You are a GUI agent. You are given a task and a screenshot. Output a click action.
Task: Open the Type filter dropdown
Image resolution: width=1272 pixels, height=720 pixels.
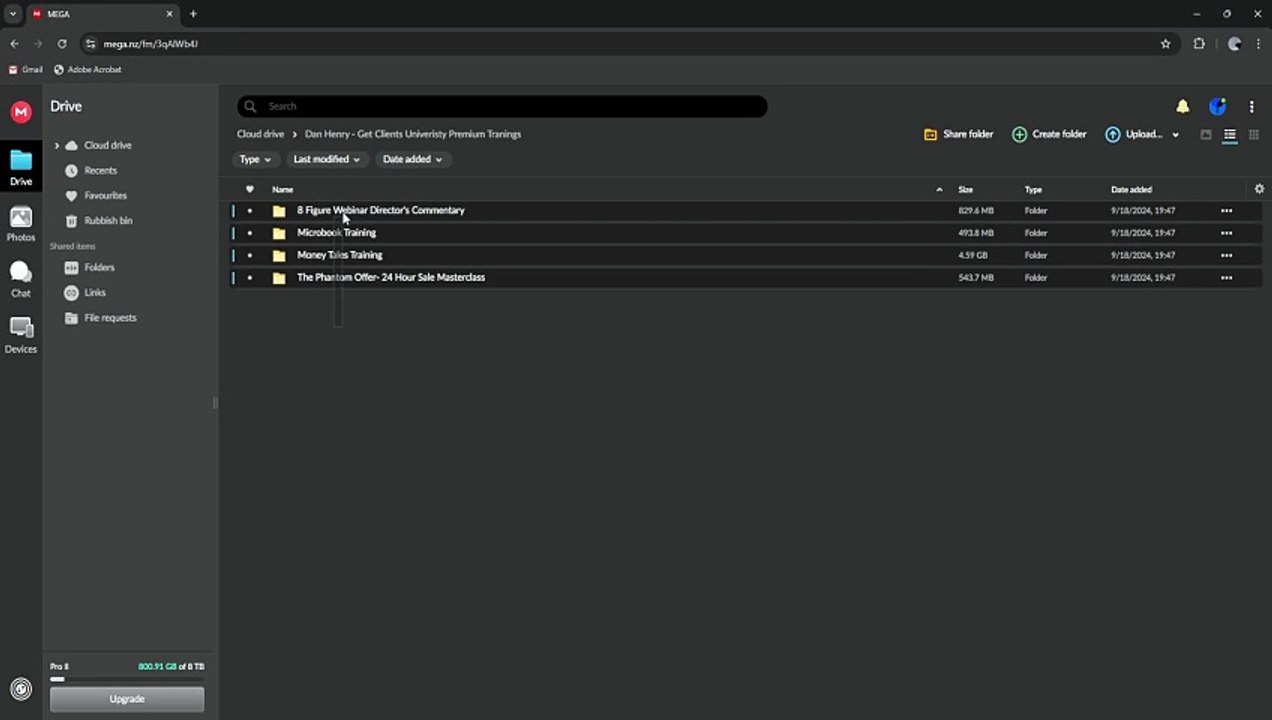tap(255, 159)
